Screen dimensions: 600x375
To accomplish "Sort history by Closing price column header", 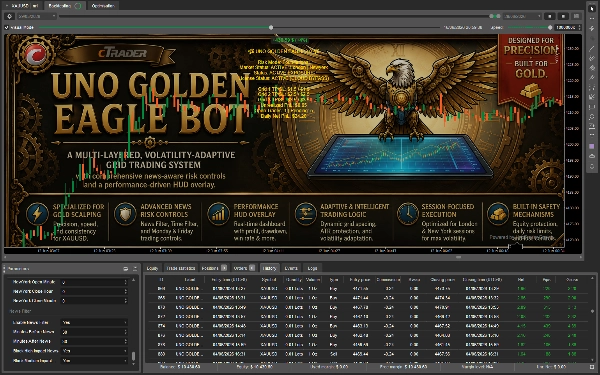I will click(x=442, y=279).
